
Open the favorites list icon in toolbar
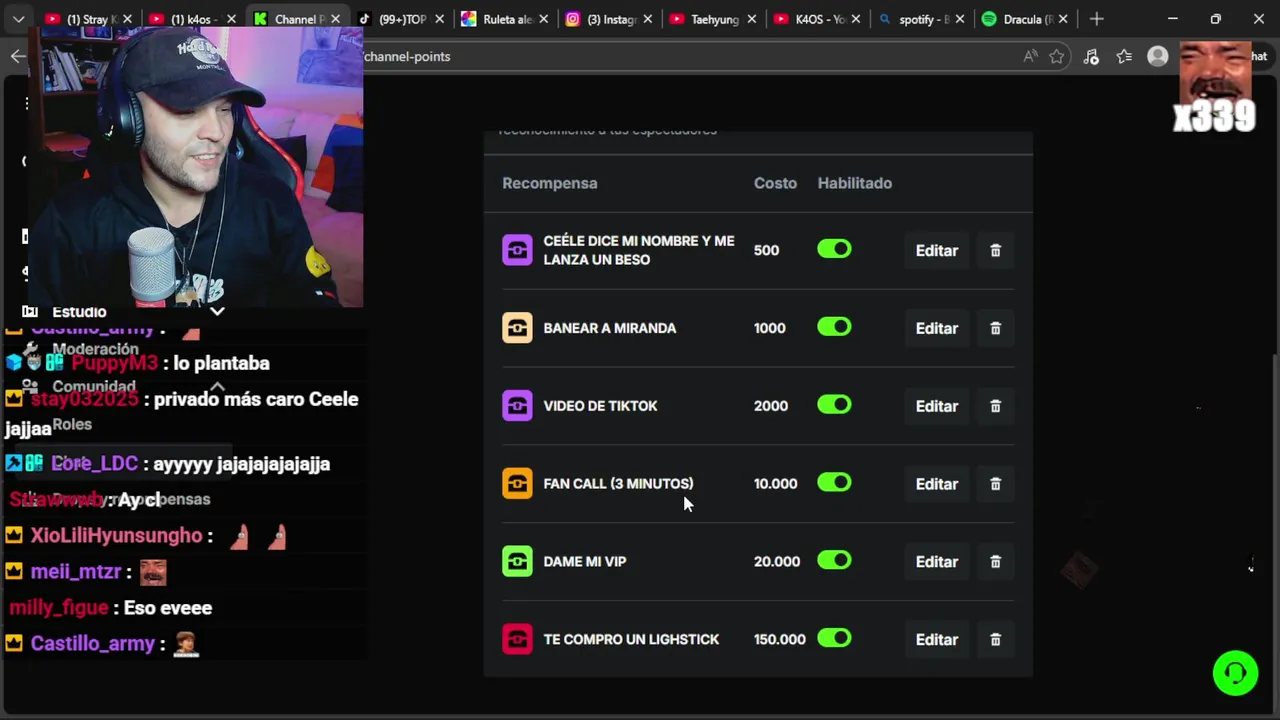[x=1124, y=56]
